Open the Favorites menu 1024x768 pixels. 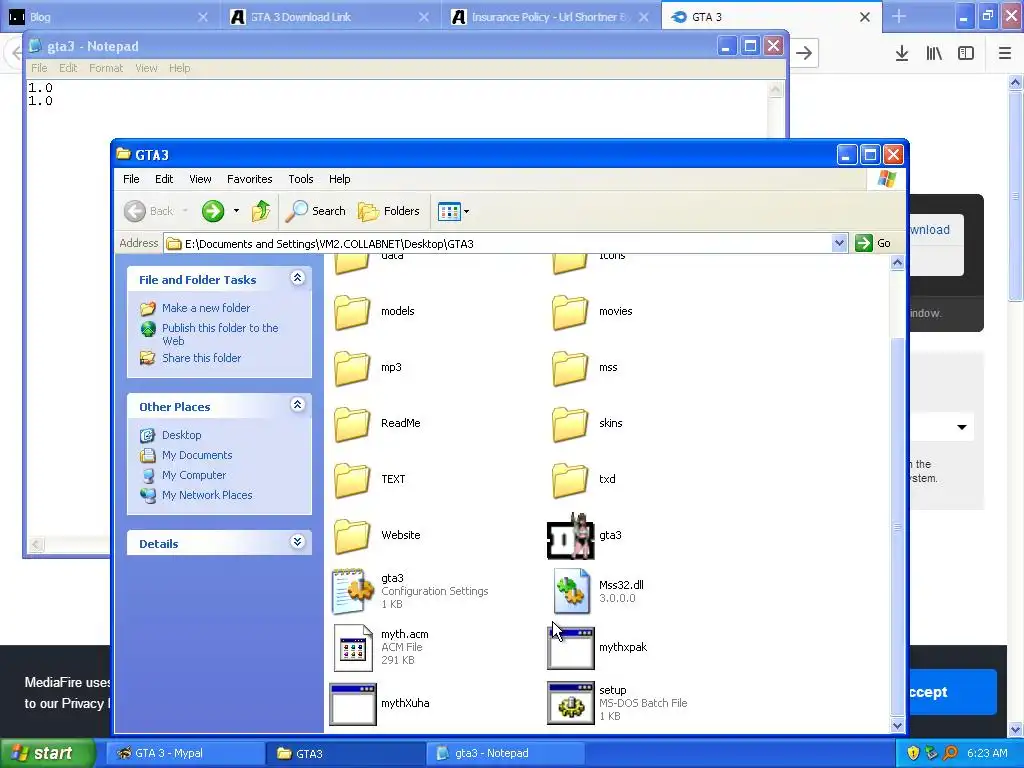pos(249,179)
